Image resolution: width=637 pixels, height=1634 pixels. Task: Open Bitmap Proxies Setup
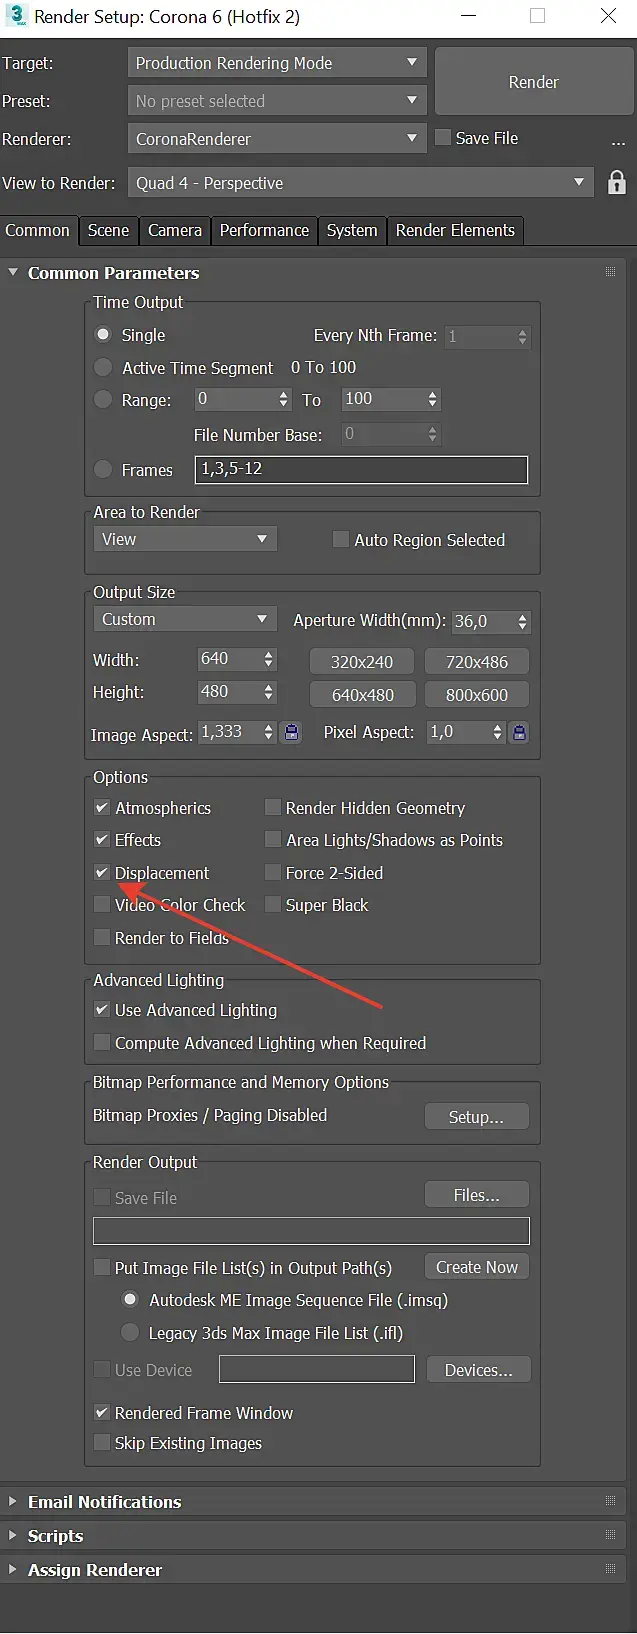(x=476, y=1116)
